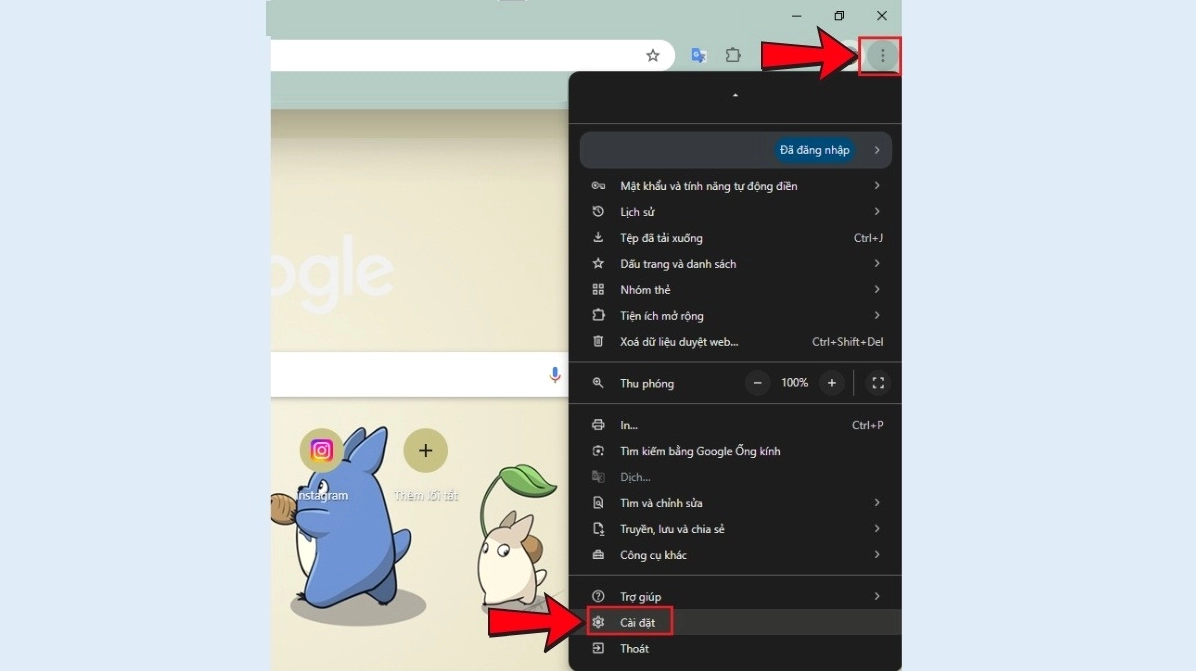Expand Mật khẩu và tính năng tự động điền

tap(735, 186)
